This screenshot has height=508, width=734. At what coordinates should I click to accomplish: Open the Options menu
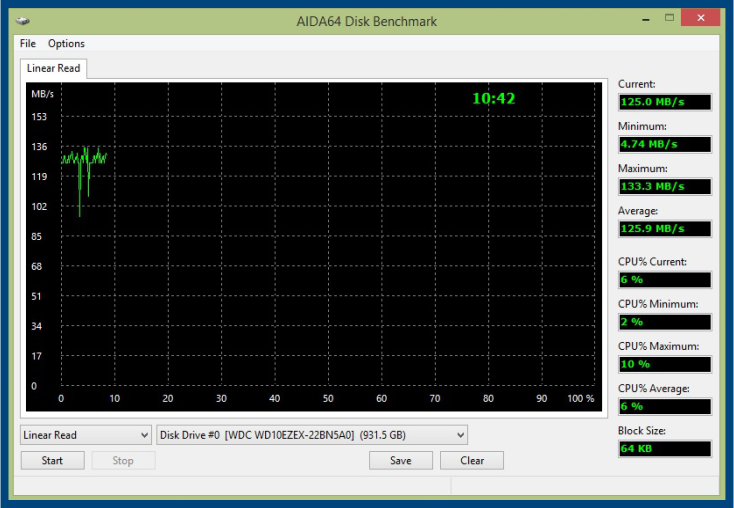pos(66,44)
